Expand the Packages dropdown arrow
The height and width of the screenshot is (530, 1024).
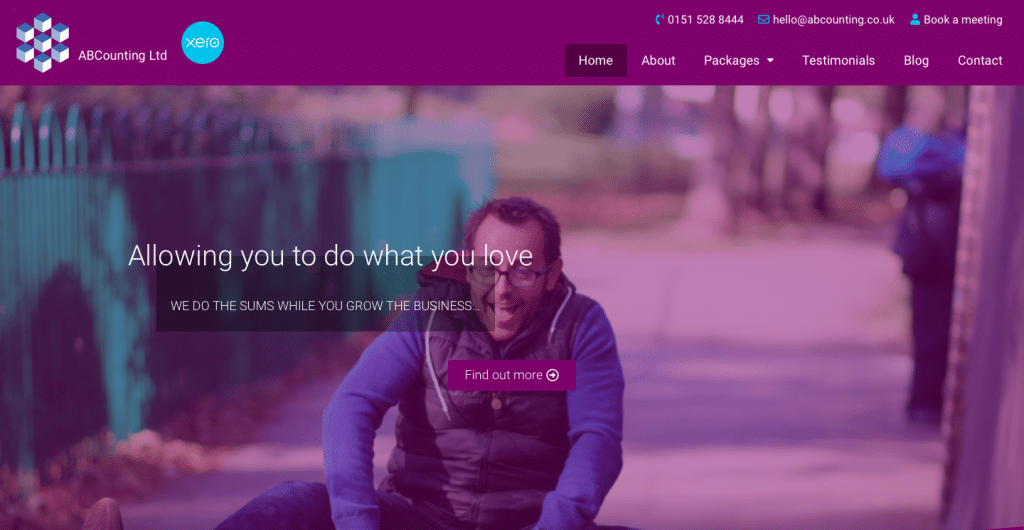tap(770, 61)
